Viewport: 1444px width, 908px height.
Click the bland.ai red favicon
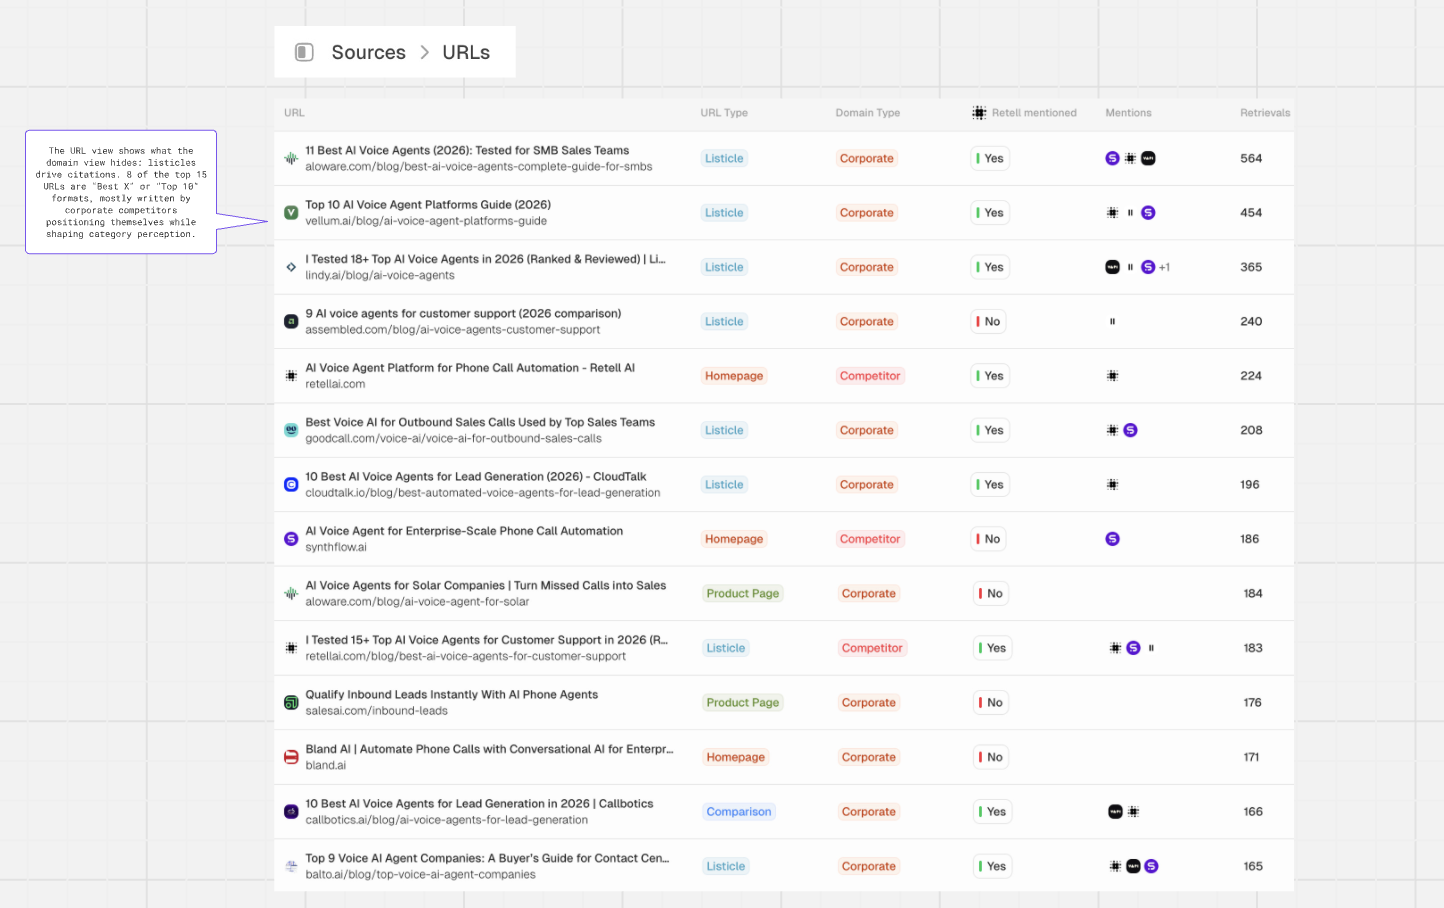pos(291,757)
